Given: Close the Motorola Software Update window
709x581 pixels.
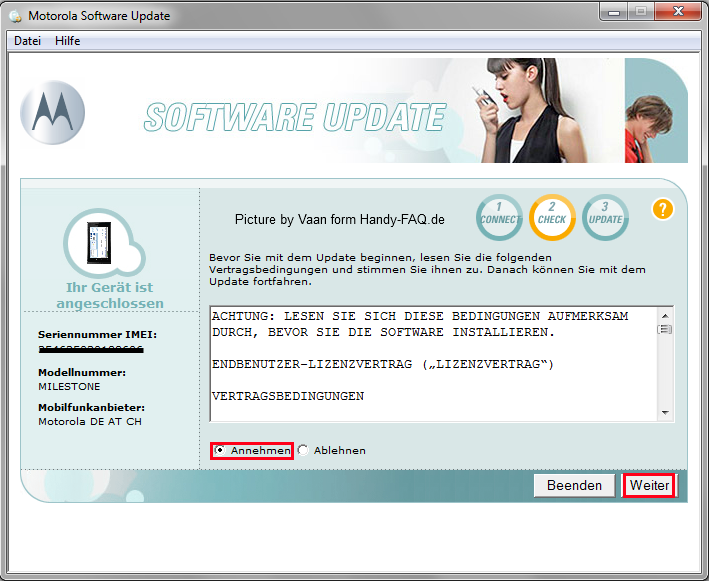Looking at the screenshot, I should coord(678,12).
